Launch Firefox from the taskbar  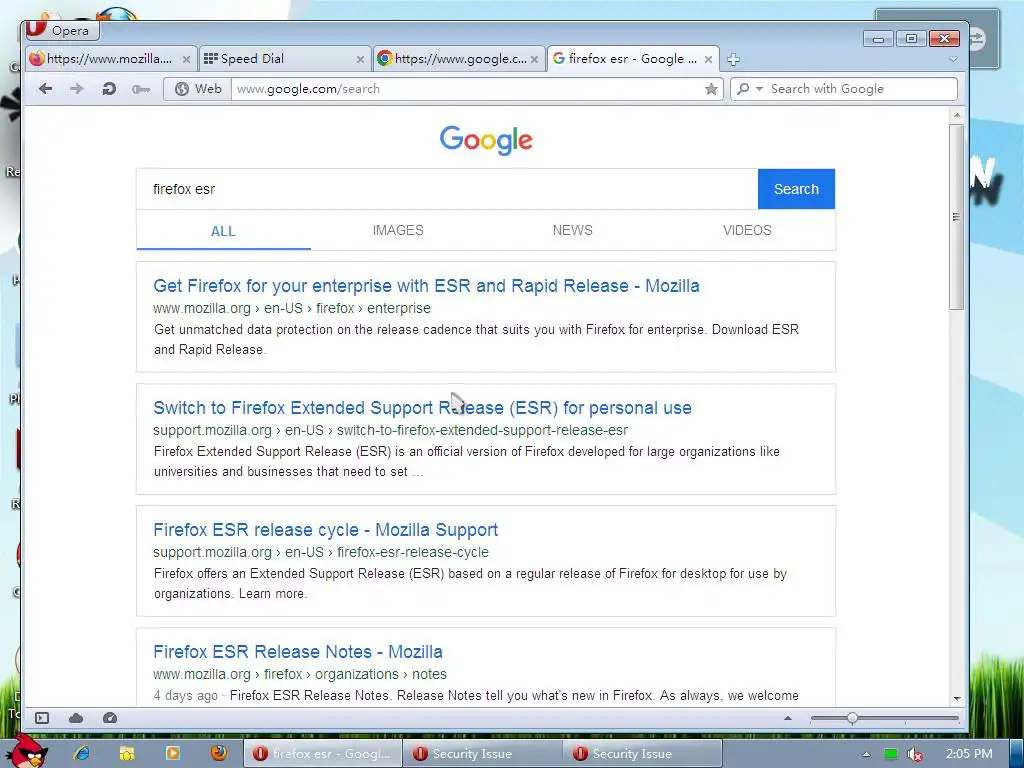218,753
